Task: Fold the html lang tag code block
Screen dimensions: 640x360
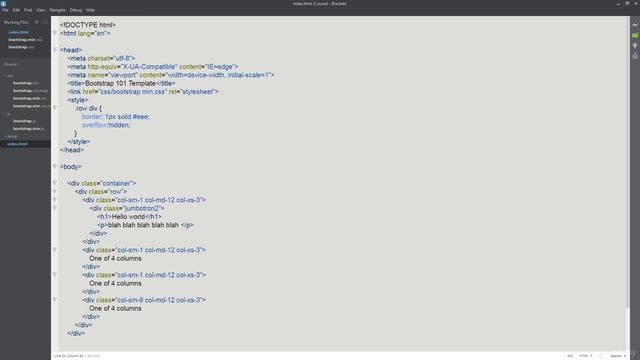Action: [x=55, y=33]
